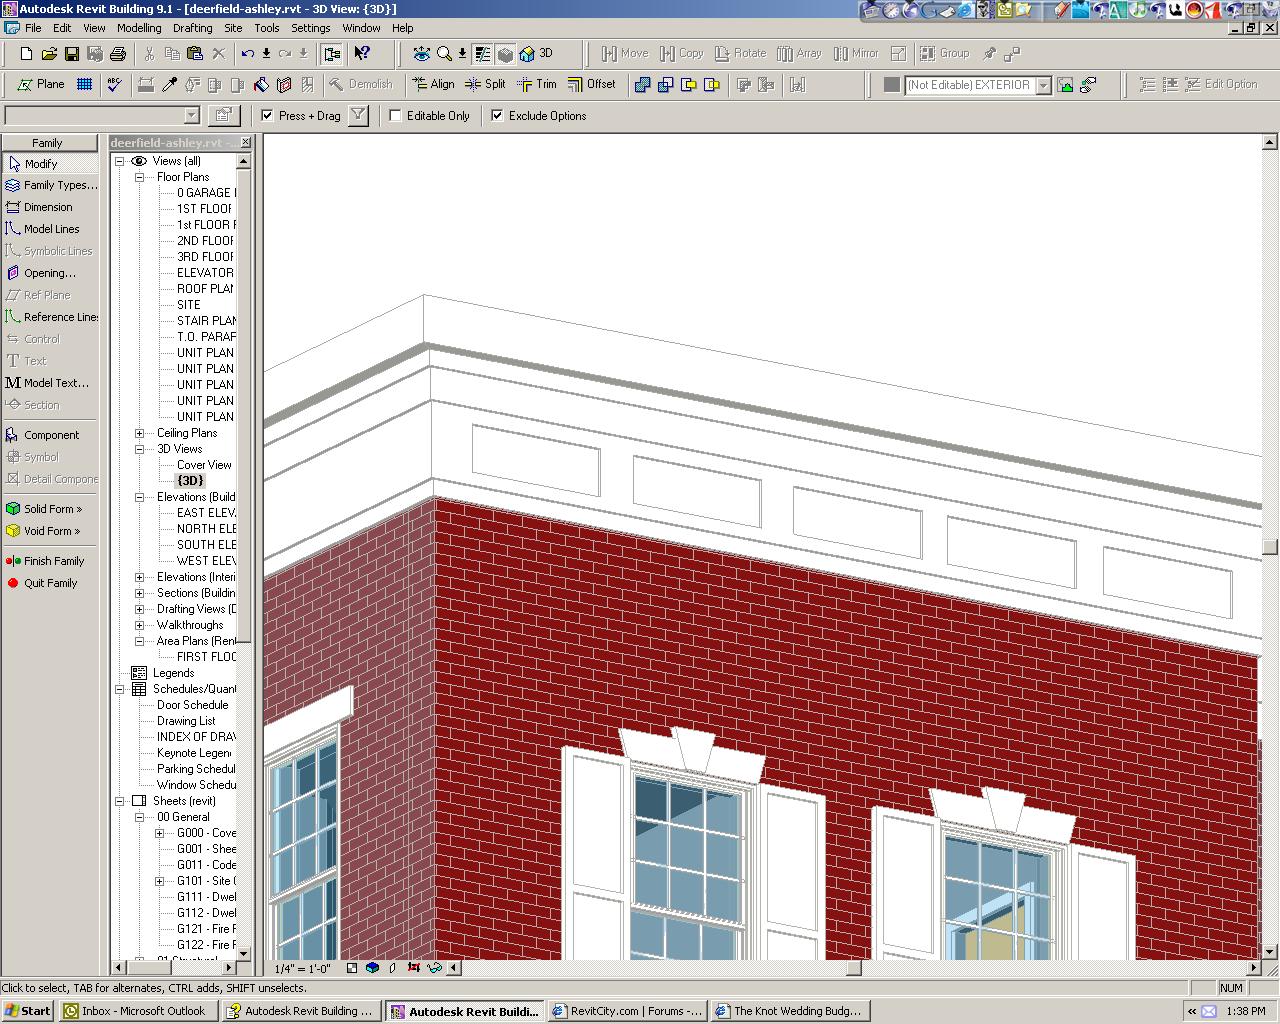Screen dimensions: 1280x1024
Task: Select the Dimension tool
Action: pos(47,207)
